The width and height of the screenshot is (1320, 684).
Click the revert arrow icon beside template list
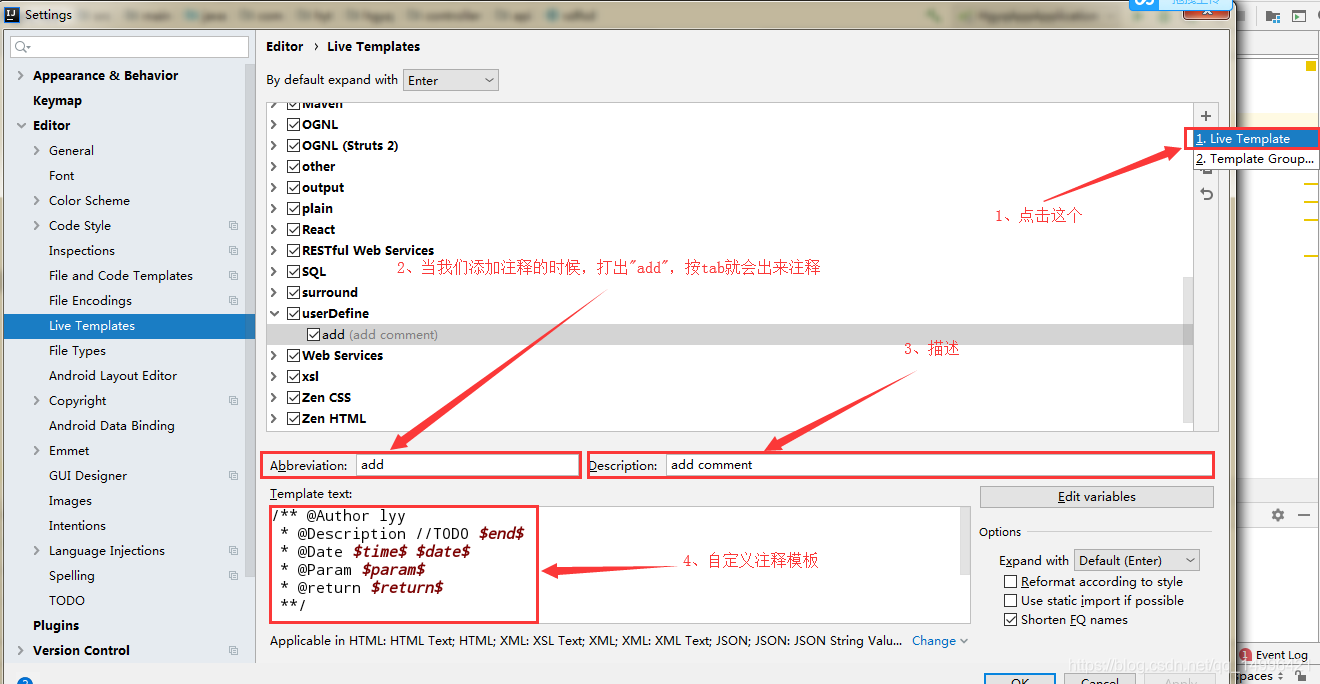[1207, 194]
